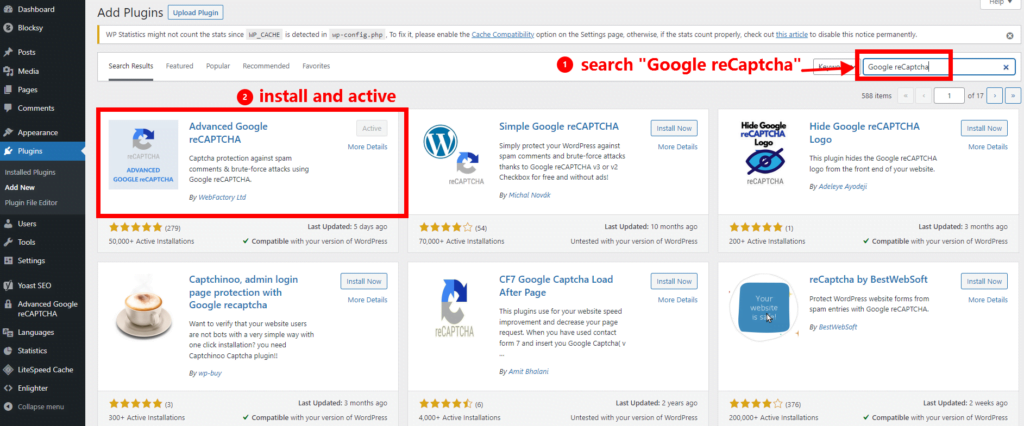The image size is (1024, 426).
Task: Dismiss the WP Statistics notice
Action: pos(1010,35)
